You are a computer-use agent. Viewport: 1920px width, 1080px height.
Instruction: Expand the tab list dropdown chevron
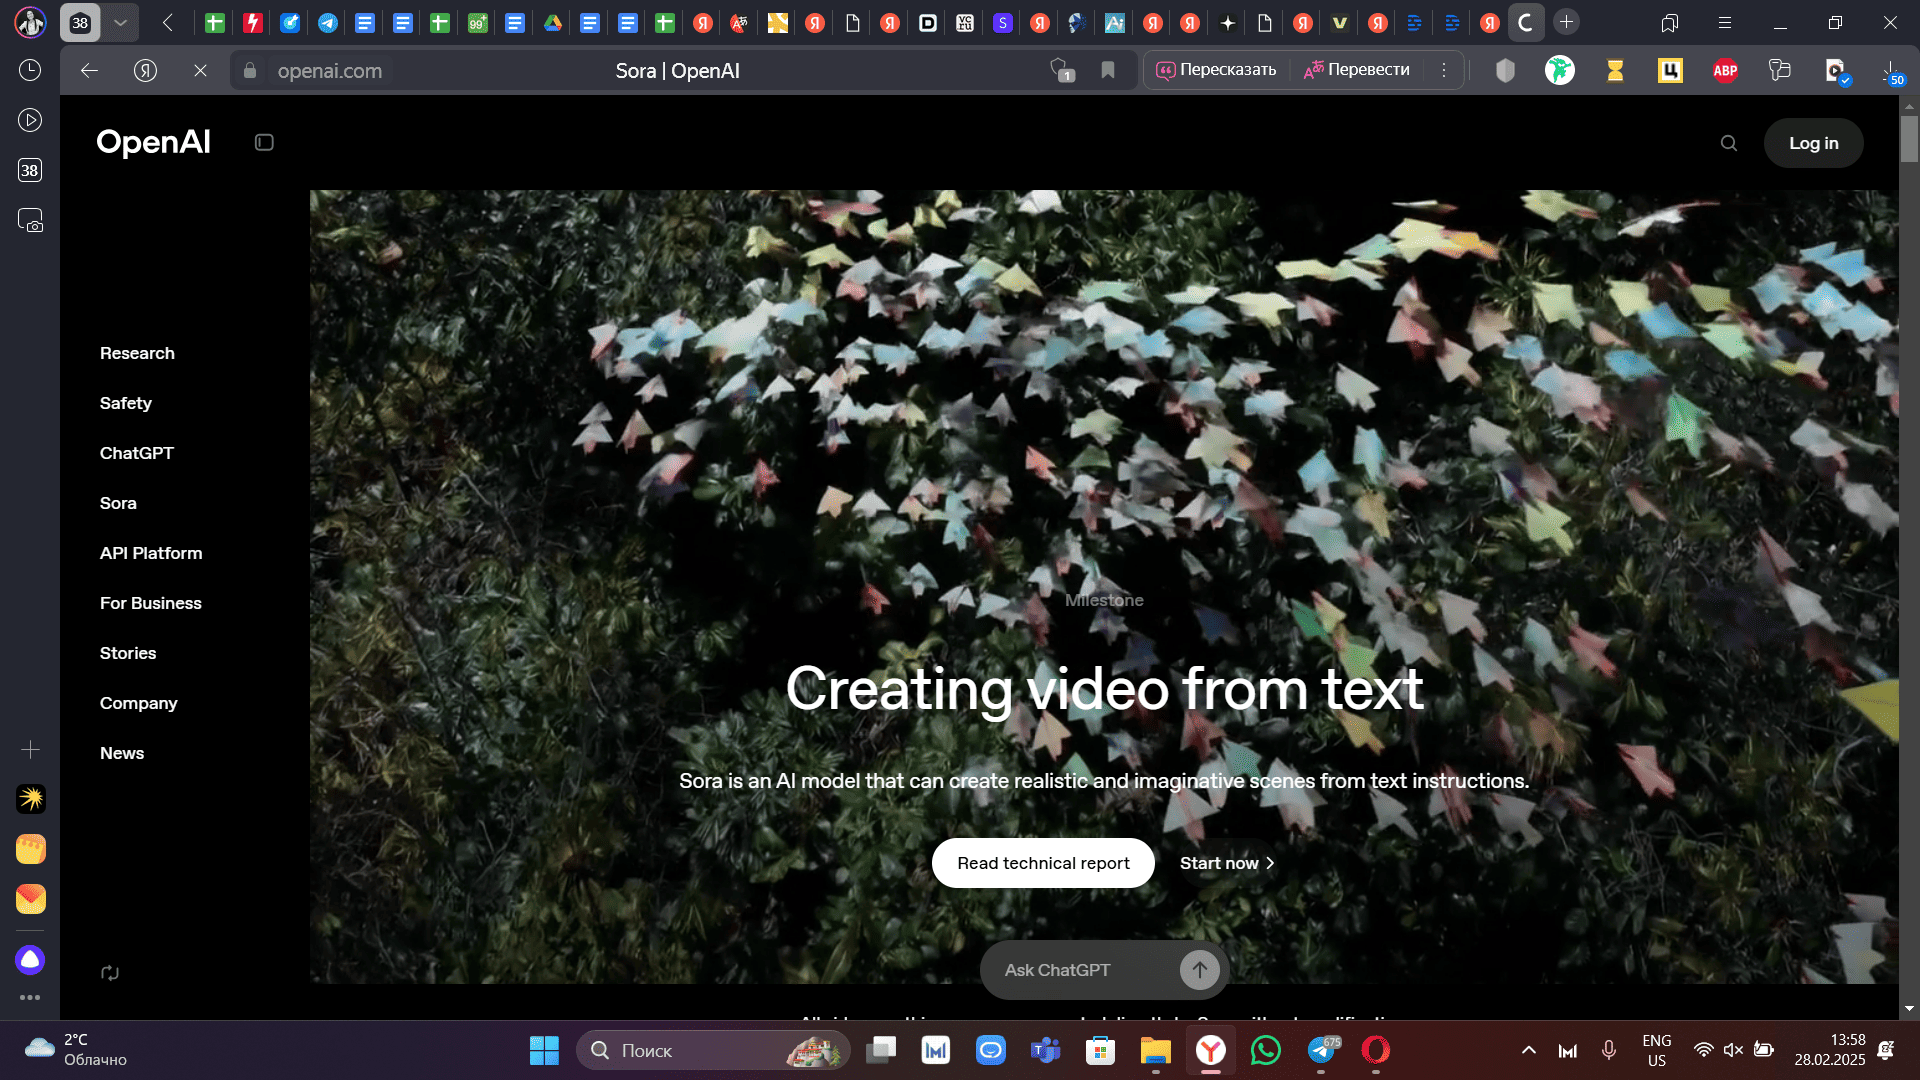coord(120,22)
